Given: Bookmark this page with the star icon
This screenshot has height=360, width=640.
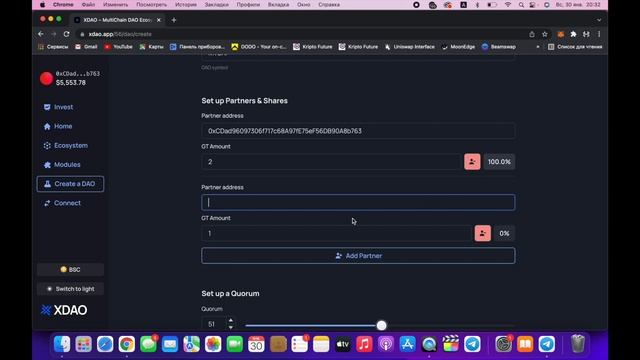Looking at the screenshot, I should coord(544,34).
